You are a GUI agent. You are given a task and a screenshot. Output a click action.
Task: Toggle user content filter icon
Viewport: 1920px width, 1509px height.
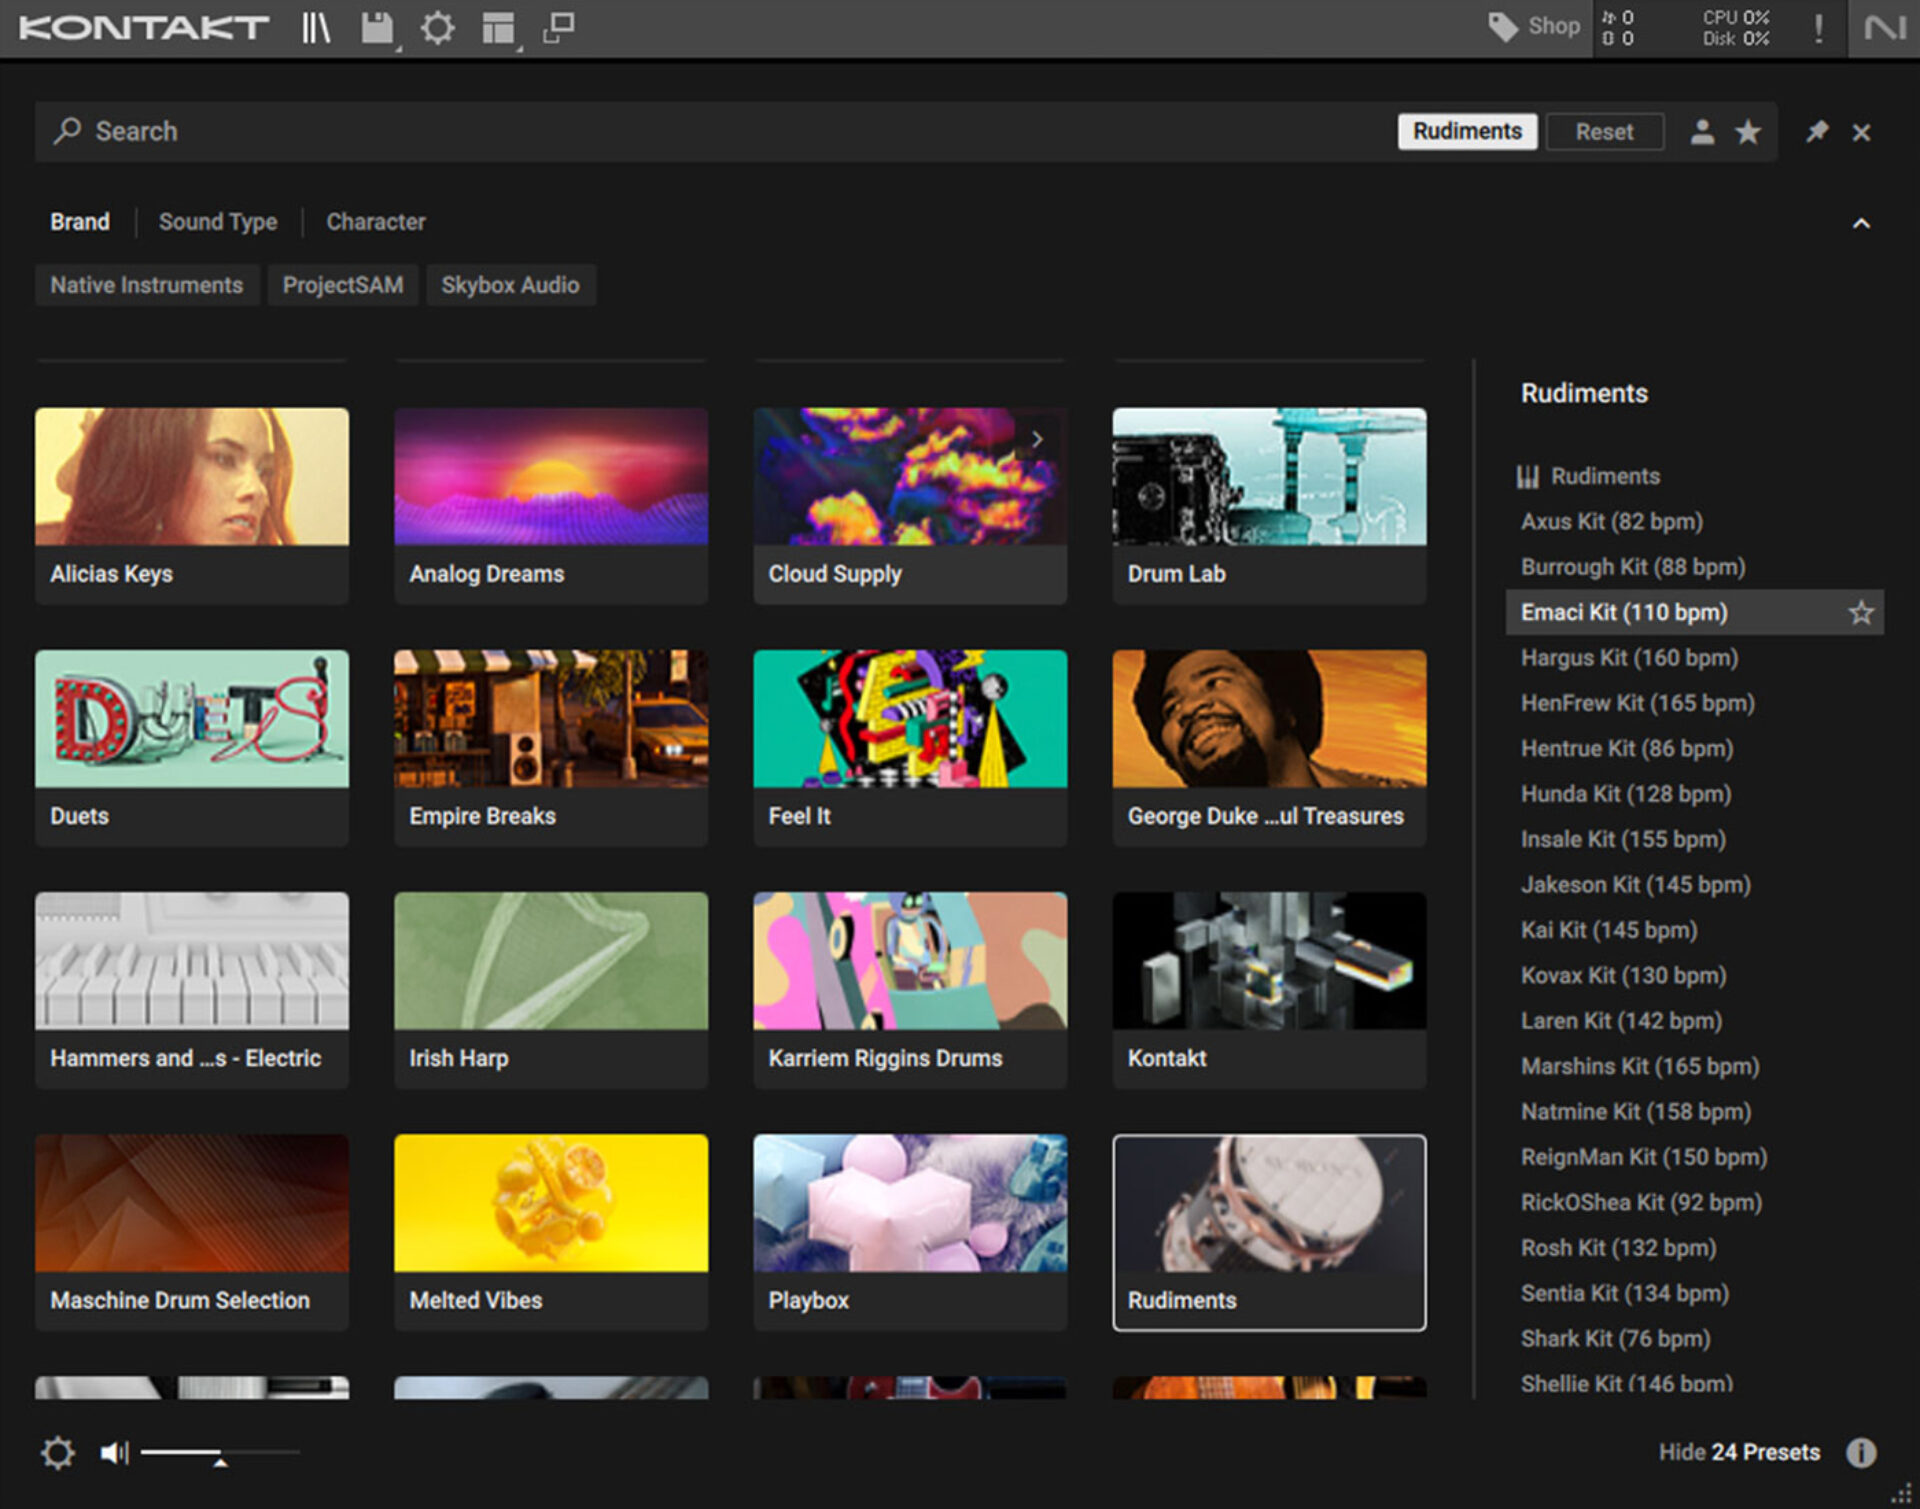point(1702,132)
